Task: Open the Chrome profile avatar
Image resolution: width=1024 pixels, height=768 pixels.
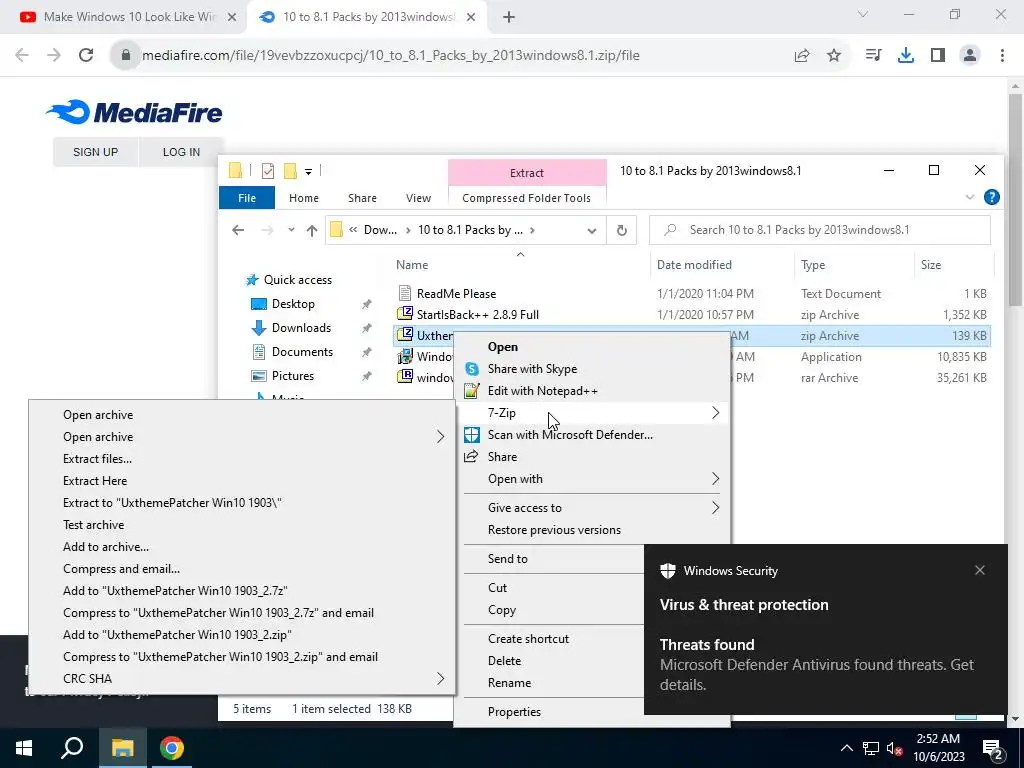Action: [x=970, y=56]
